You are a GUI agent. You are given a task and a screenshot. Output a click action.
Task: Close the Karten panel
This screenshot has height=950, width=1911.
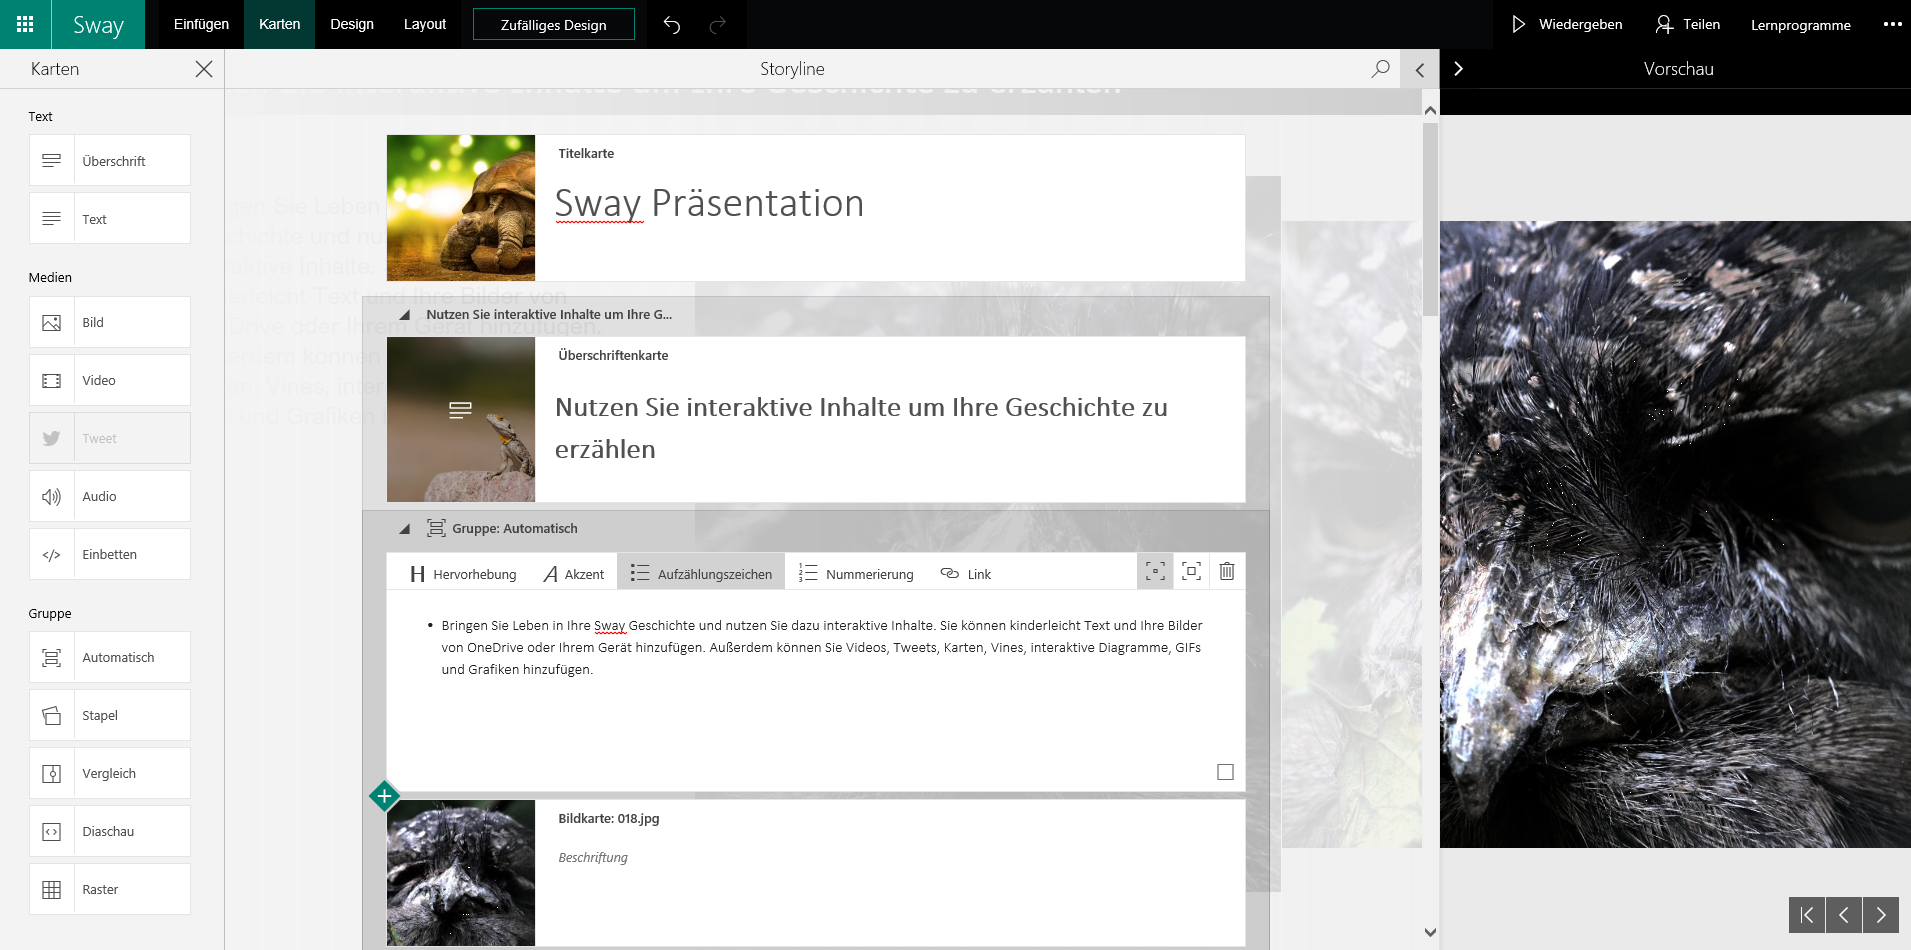(x=204, y=69)
